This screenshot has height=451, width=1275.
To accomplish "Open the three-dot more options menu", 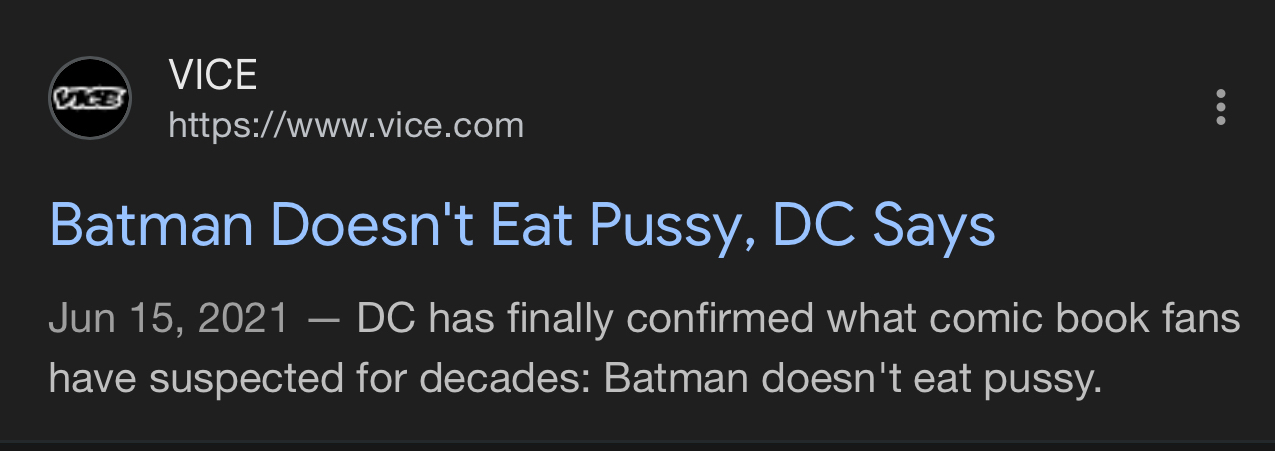I will click(1219, 107).
